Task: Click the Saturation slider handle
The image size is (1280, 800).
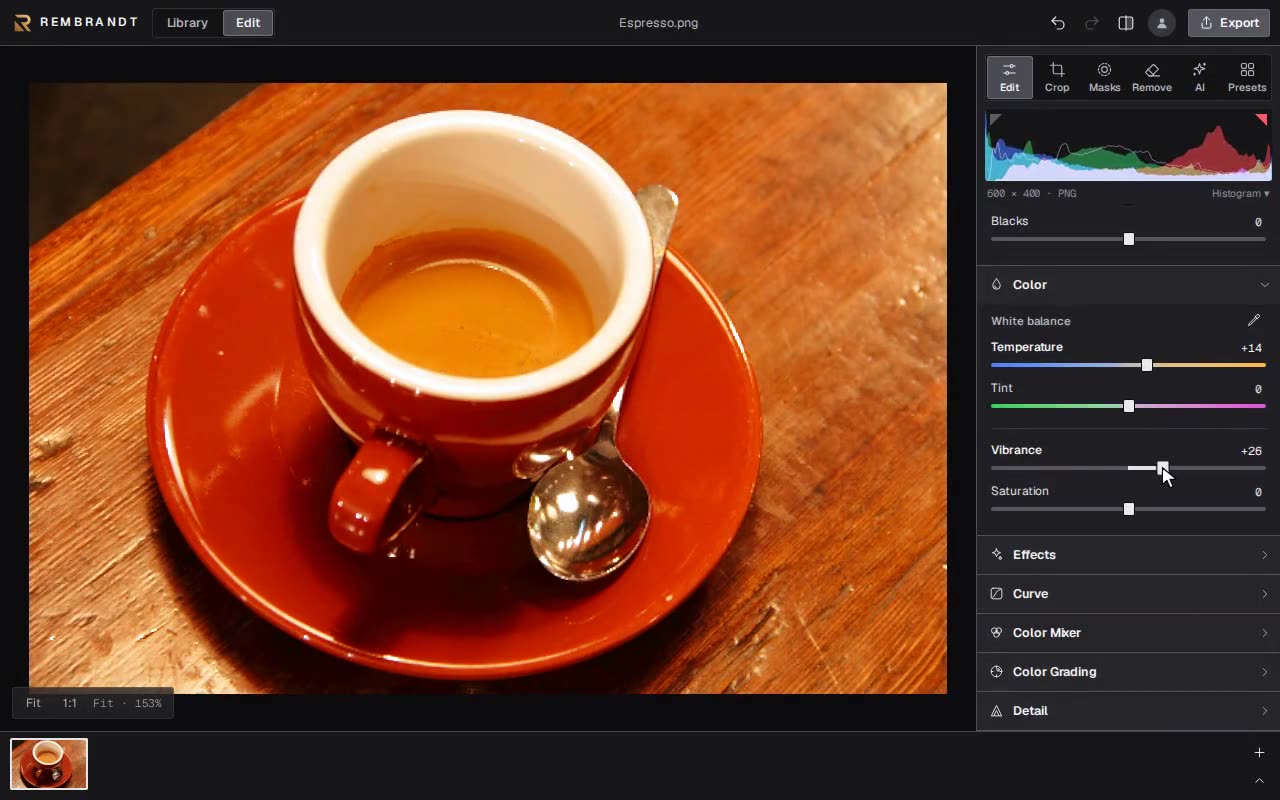Action: 1129,509
